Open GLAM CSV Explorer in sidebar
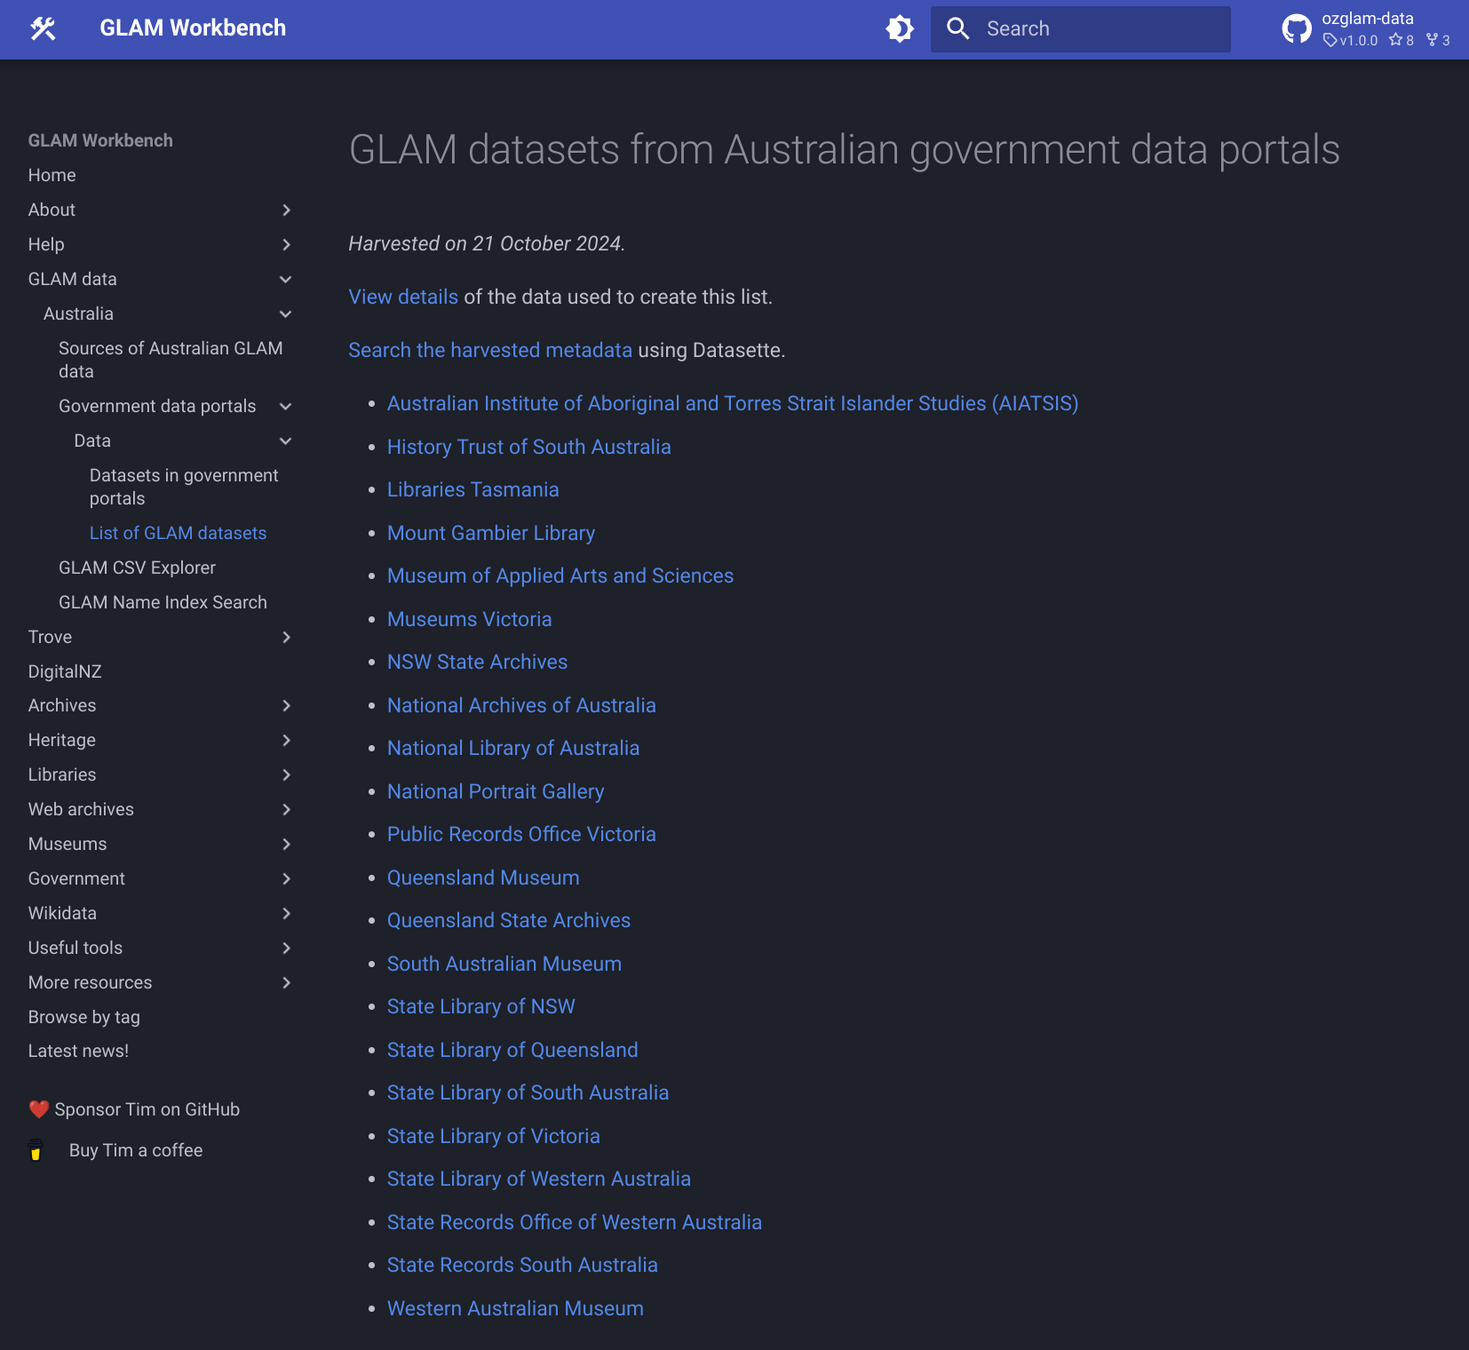1469x1350 pixels. point(137,568)
